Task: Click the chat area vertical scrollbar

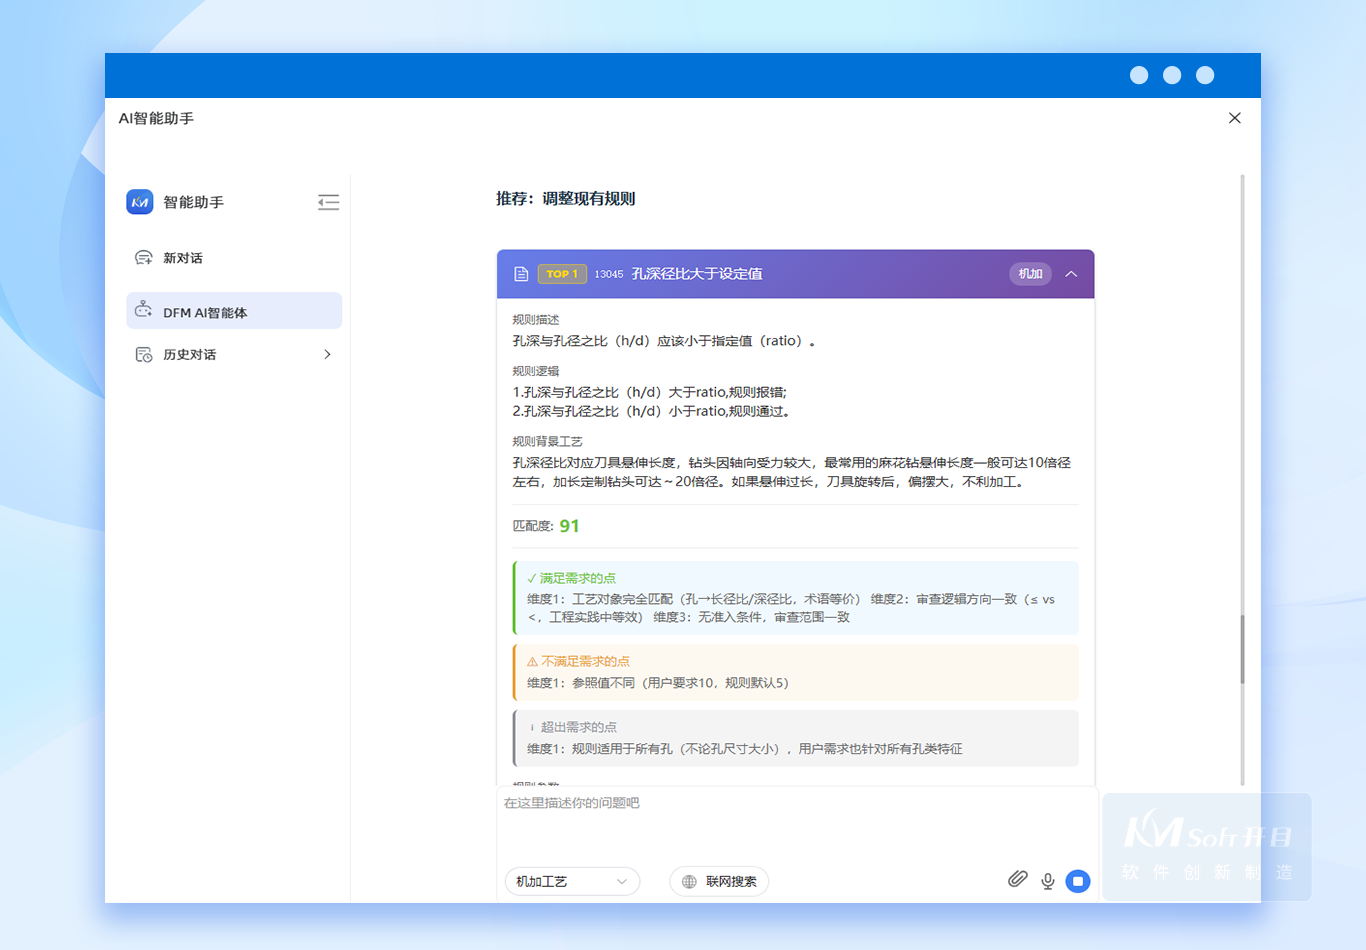Action: point(1242,648)
